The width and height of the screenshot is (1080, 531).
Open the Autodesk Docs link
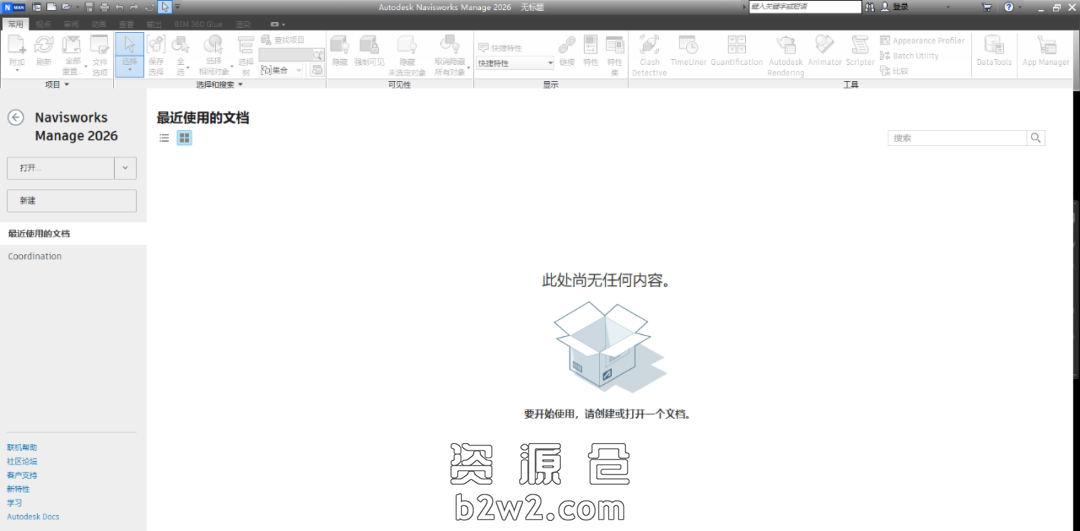33,517
